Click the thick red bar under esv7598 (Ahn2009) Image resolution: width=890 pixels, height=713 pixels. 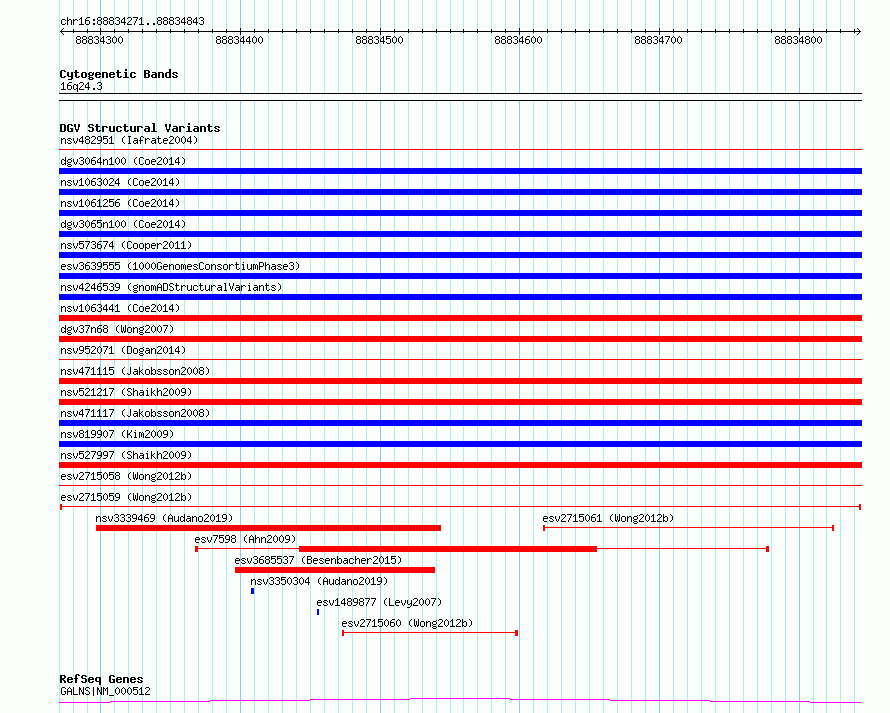(x=448, y=549)
